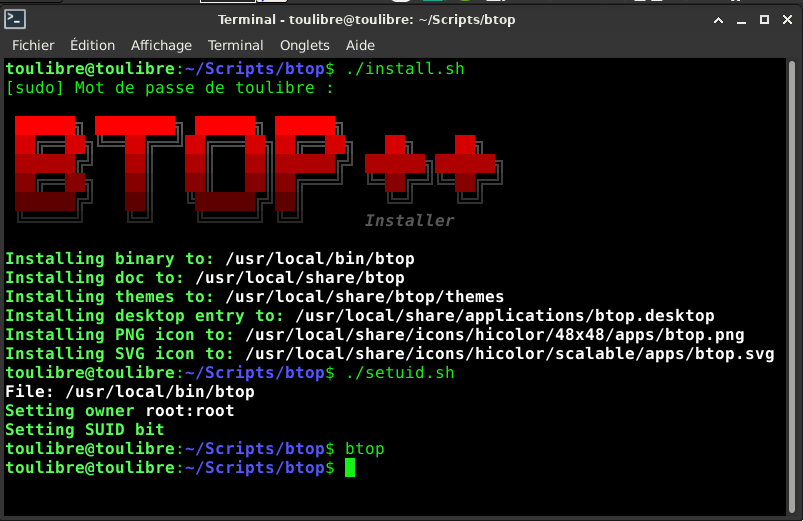803x521 pixels.
Task: Click the /usr/local/share/btop/themes path
Action: (364, 297)
